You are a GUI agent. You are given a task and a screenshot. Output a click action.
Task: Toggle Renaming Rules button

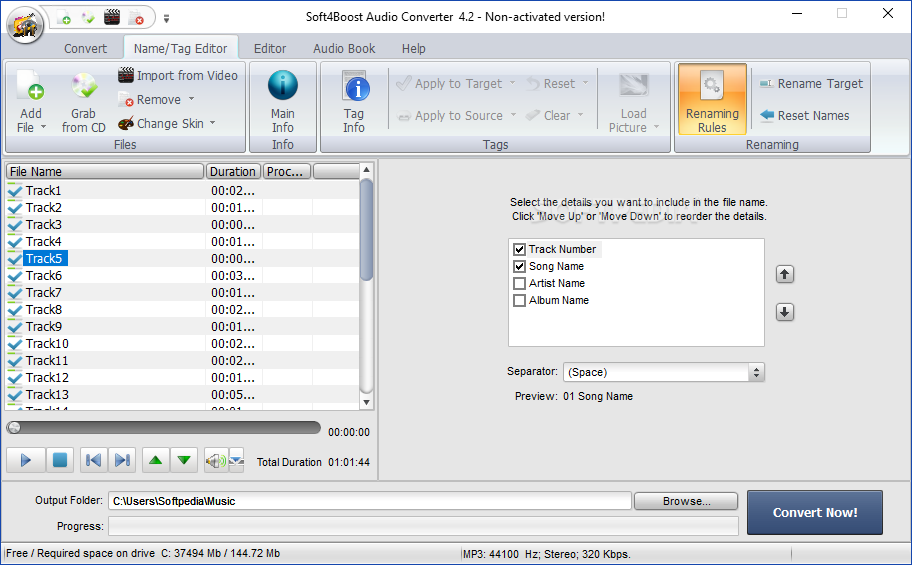click(x=712, y=100)
